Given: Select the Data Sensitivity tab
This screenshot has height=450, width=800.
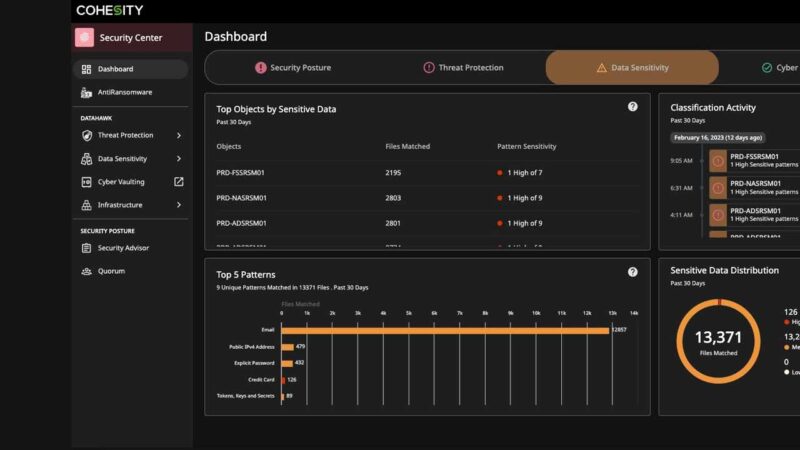Looking at the screenshot, I should tap(631, 68).
